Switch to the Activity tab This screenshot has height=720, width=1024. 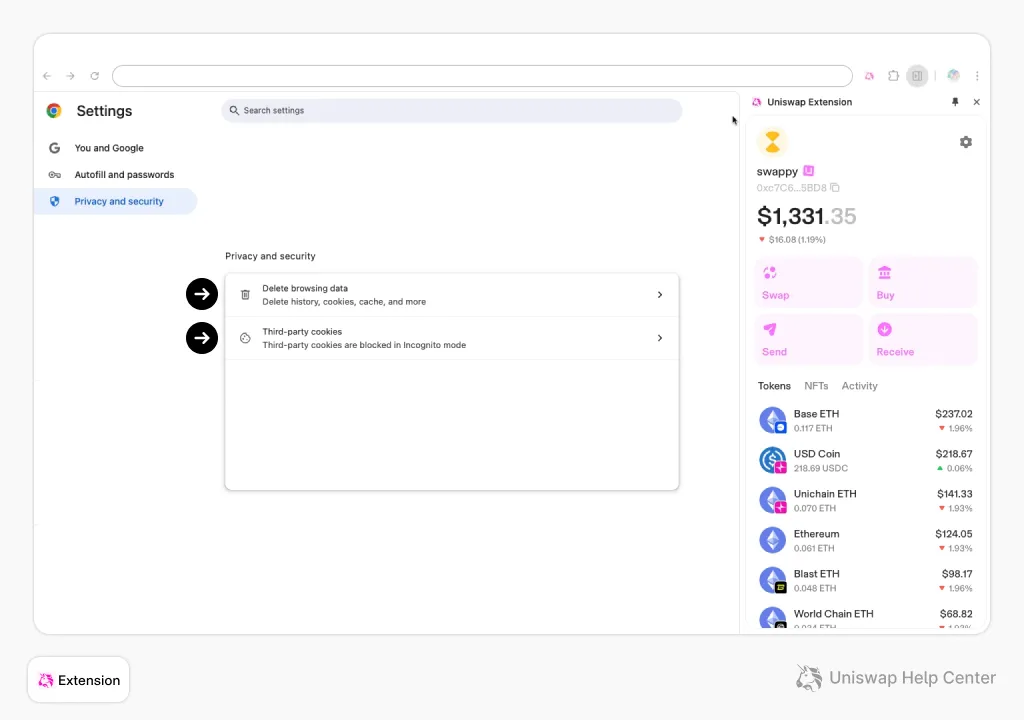point(859,386)
